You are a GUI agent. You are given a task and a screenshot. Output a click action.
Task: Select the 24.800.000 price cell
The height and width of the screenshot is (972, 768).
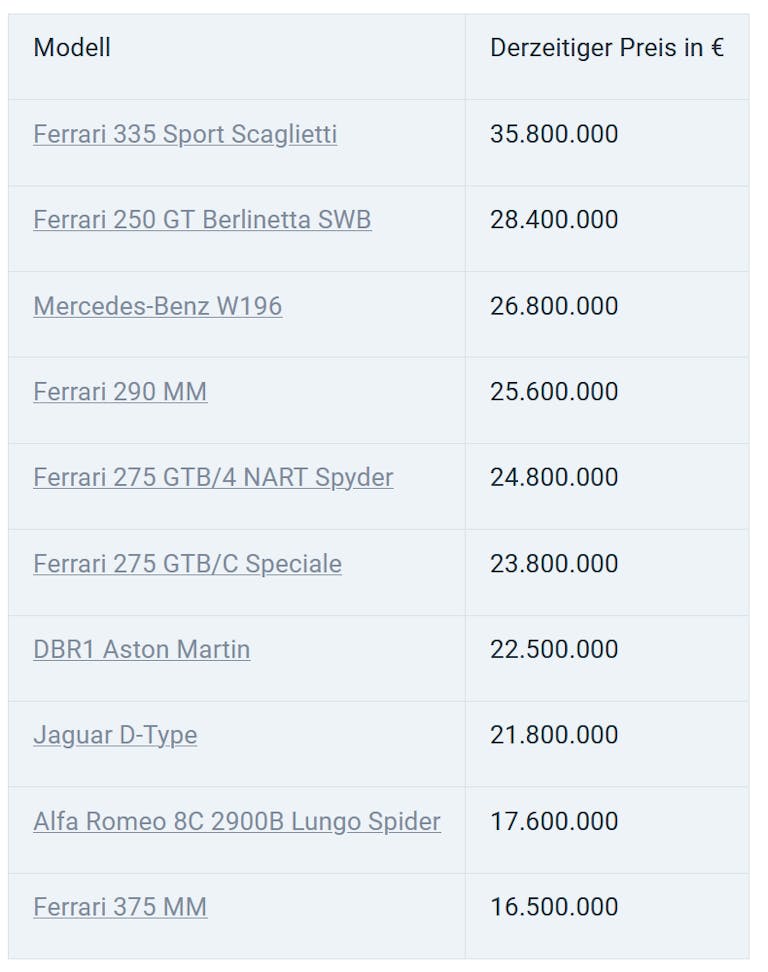pos(554,478)
